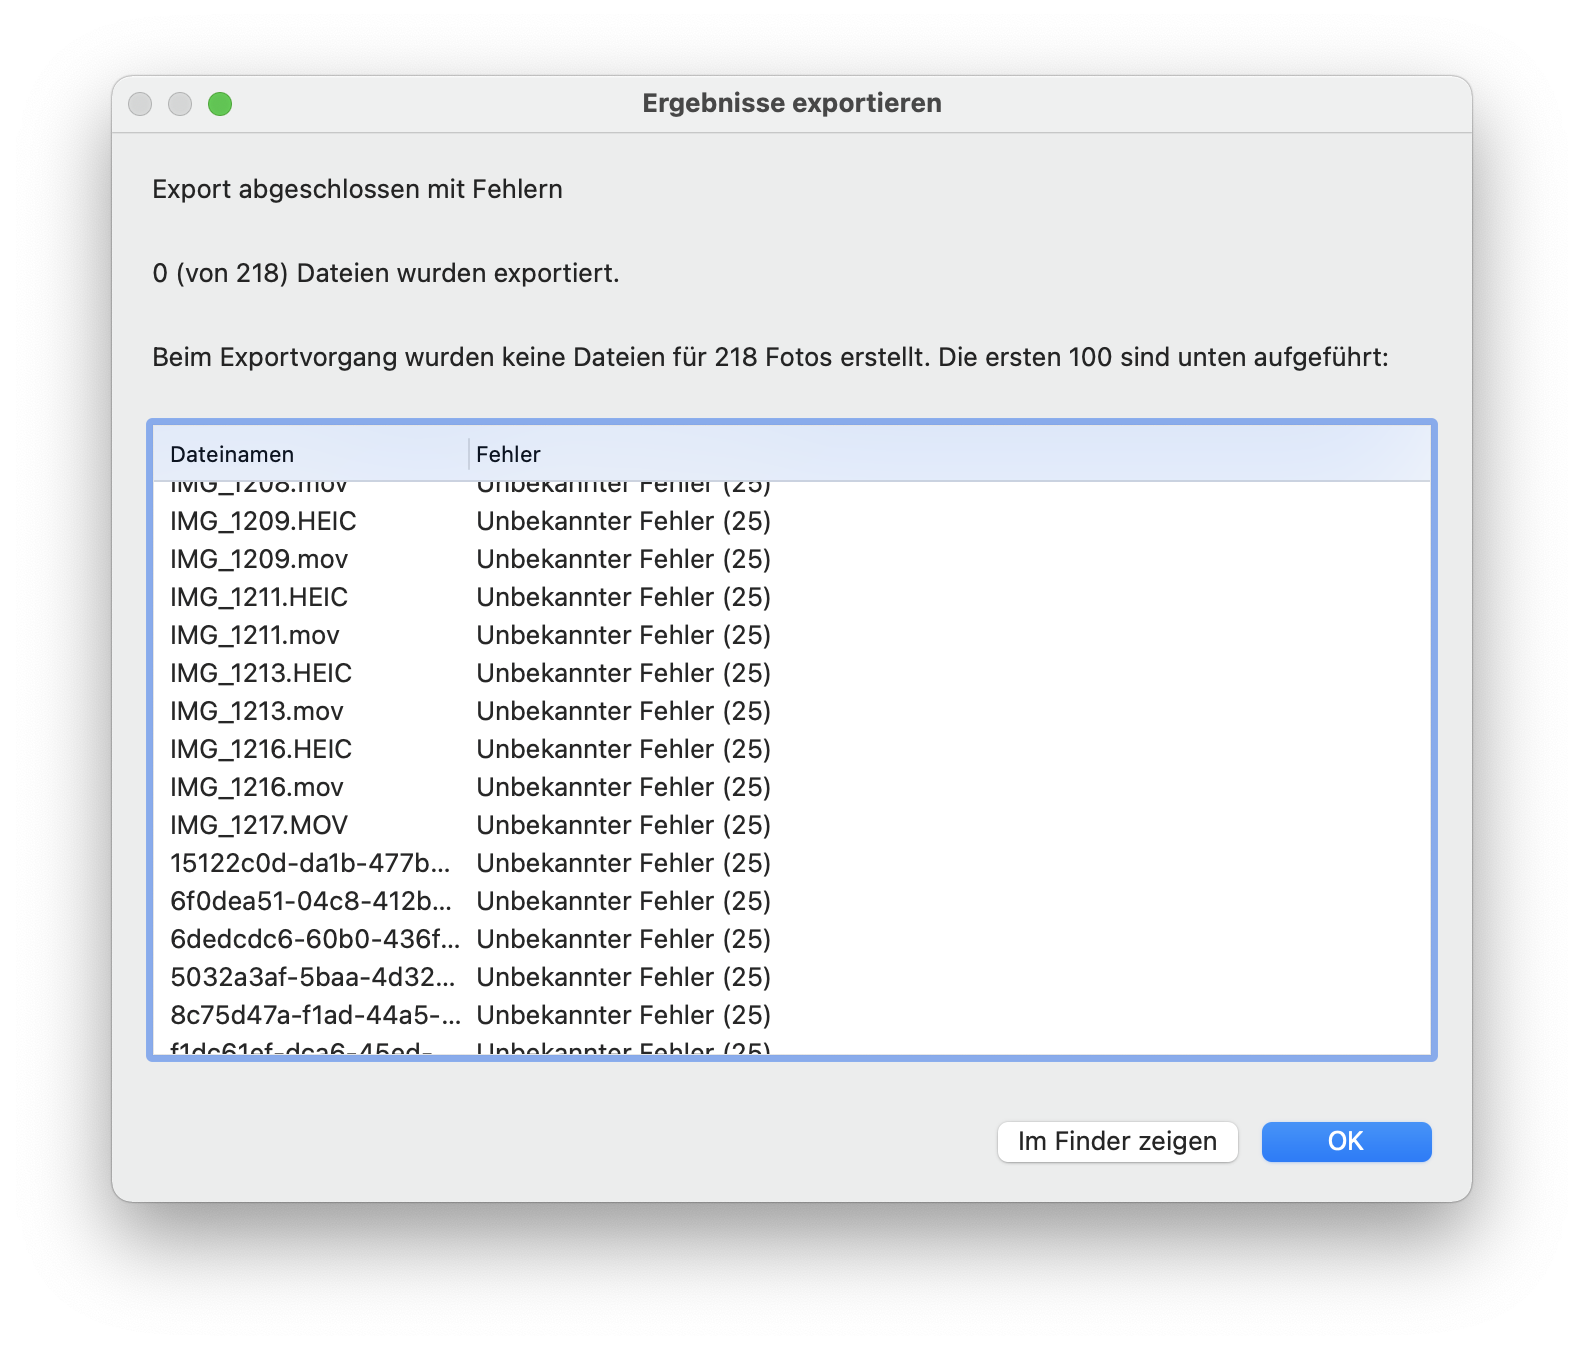Select the IMG_1211.HEIC entry

pyautogui.click(x=259, y=597)
